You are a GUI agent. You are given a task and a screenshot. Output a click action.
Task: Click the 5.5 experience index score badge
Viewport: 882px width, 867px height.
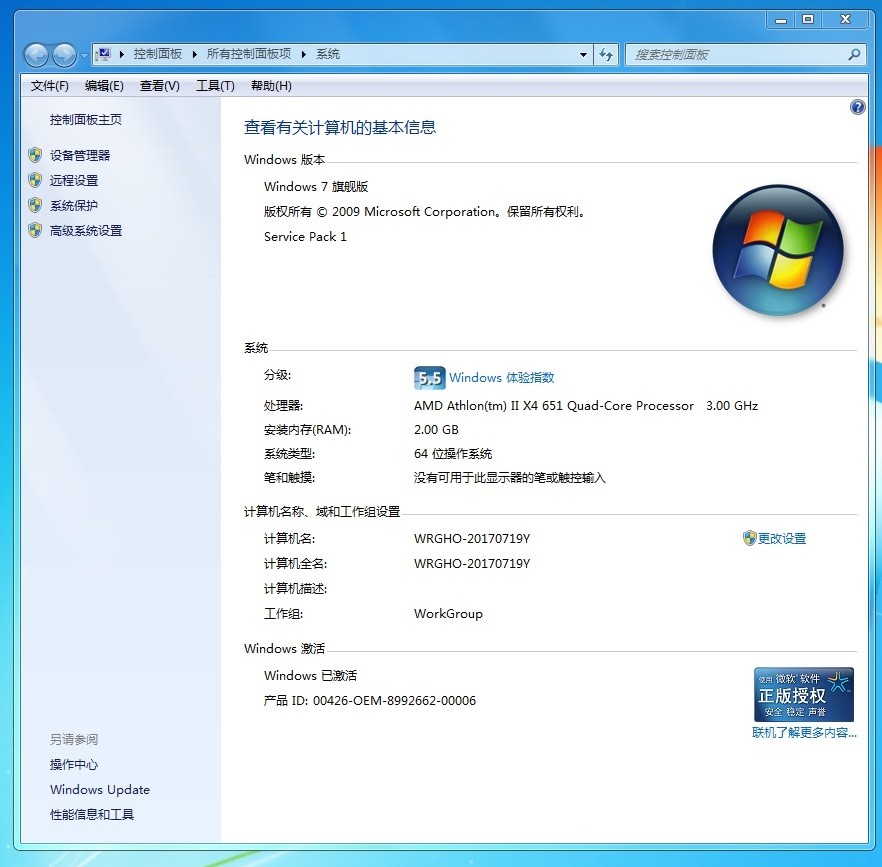click(x=429, y=378)
